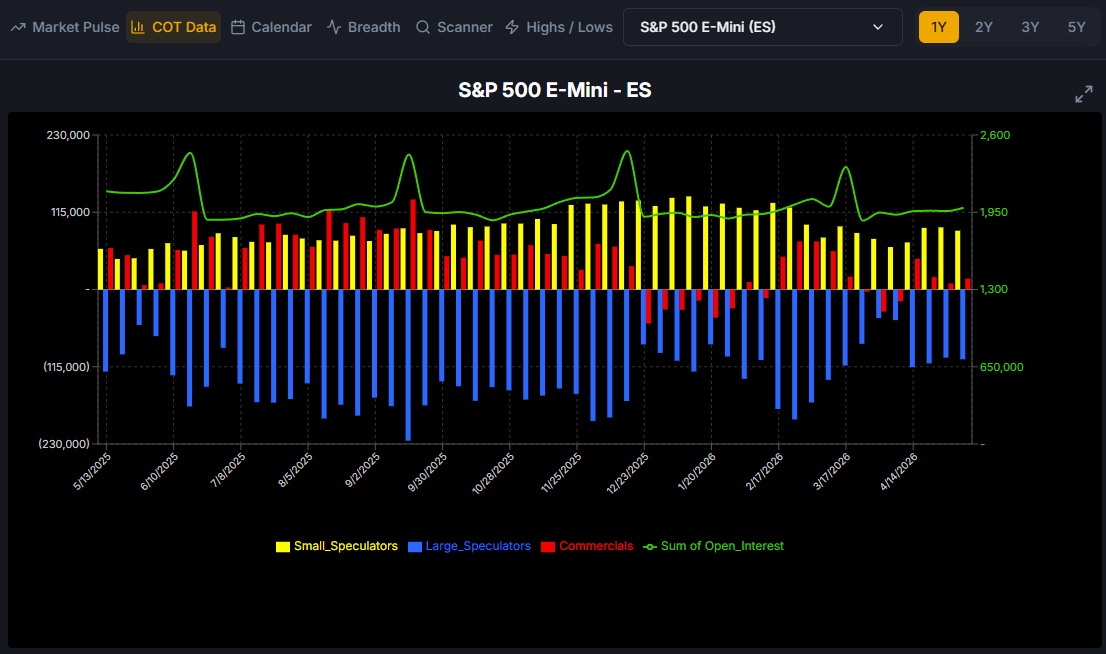Toggle Large_Speculators series in legend
This screenshot has width=1106, height=654.
pyautogui.click(x=470, y=546)
